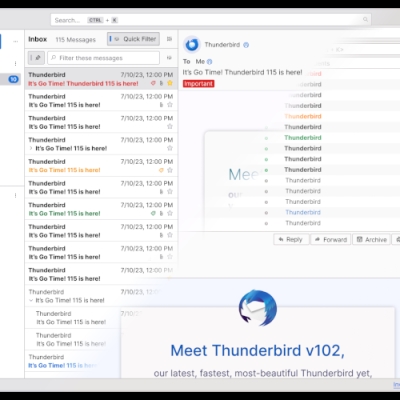Open the vertical dots menu above the unread badge
Viewport: 400px width, 400px height.
(15, 63)
